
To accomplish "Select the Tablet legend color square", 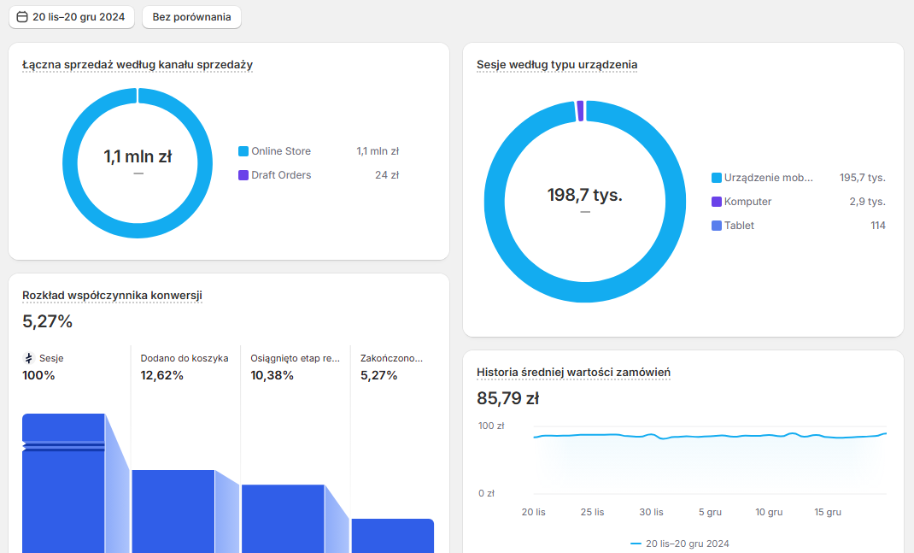I will coord(716,226).
